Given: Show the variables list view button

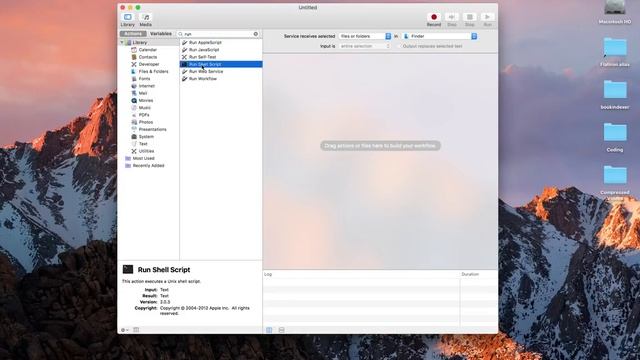Looking at the screenshot, I should click(x=282, y=330).
